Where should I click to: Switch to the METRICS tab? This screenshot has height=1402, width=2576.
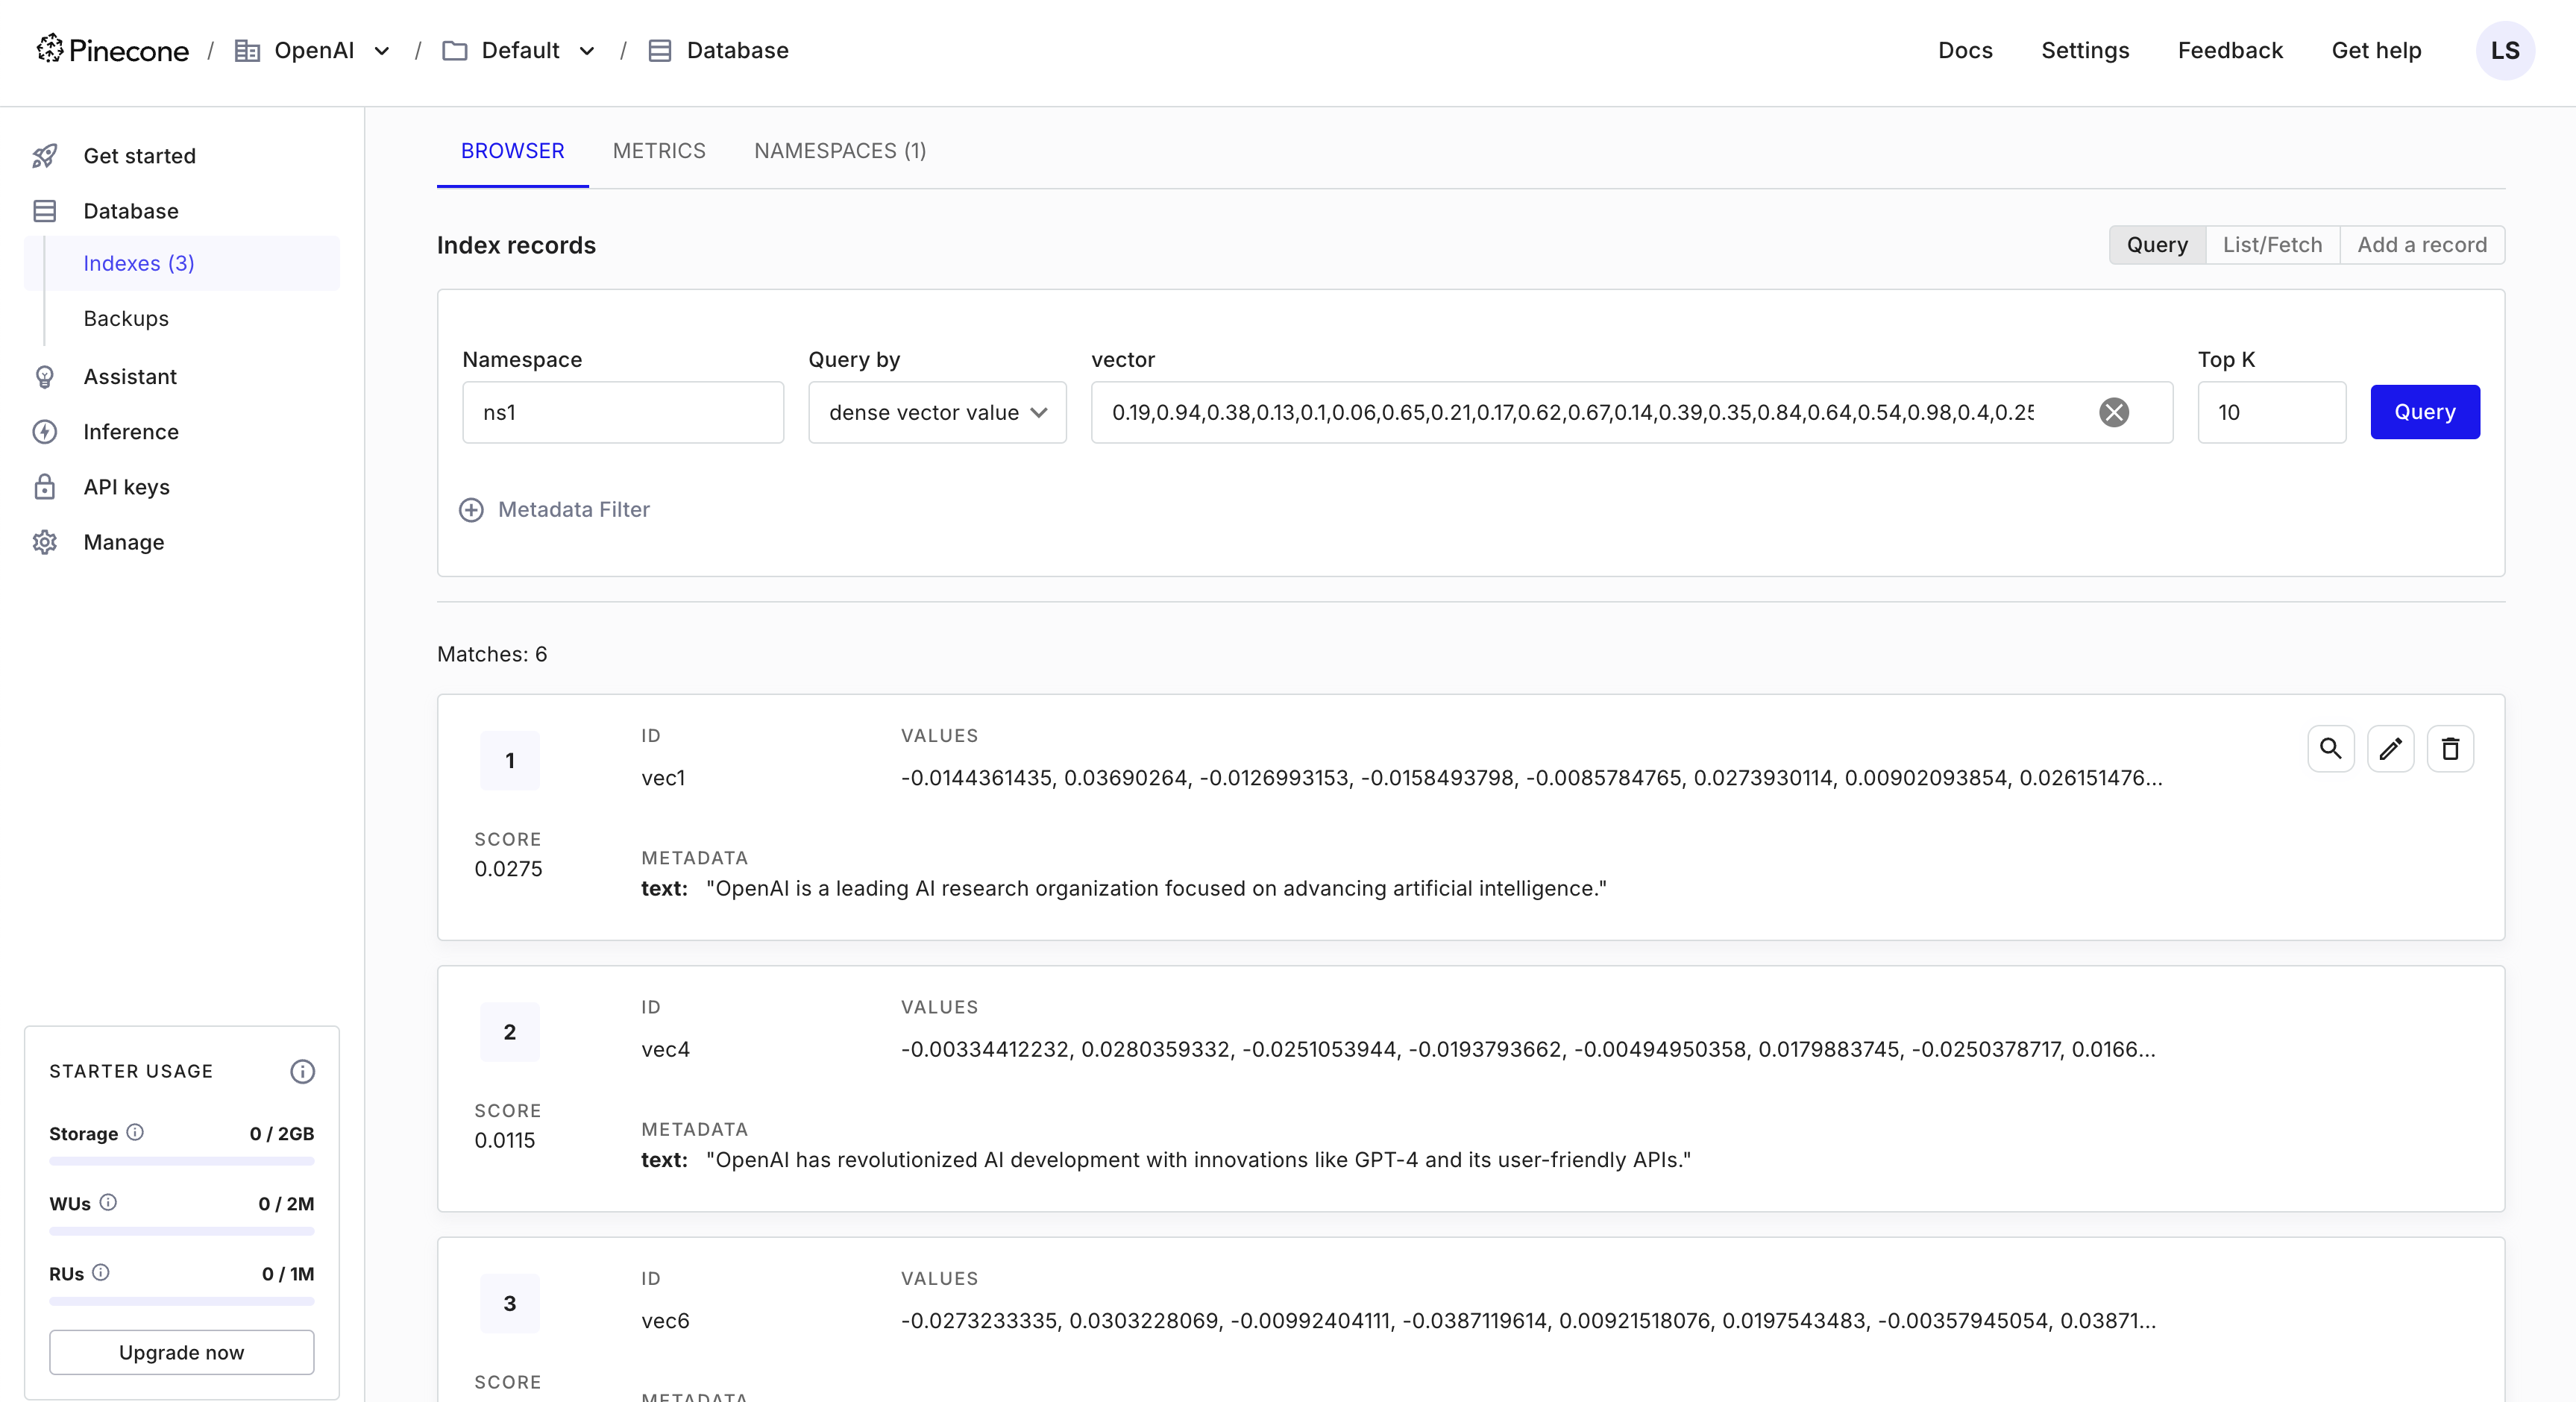pyautogui.click(x=659, y=151)
